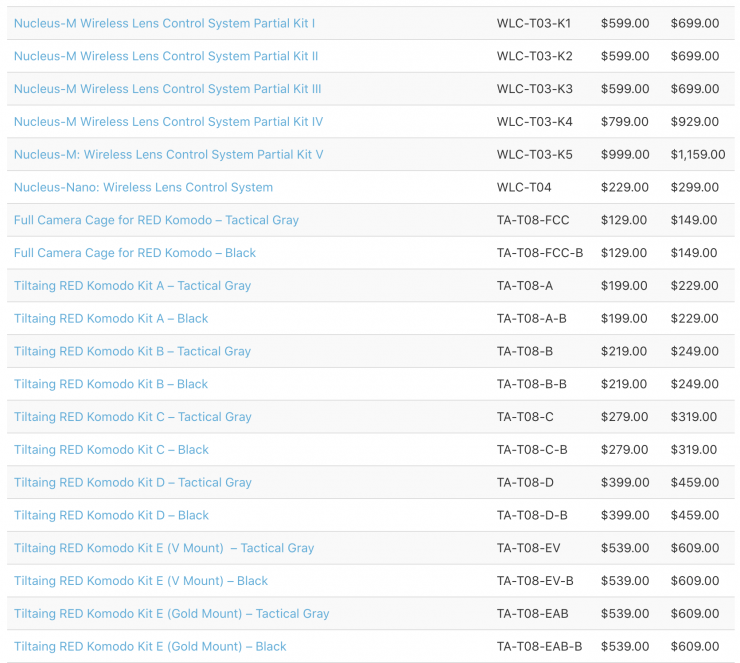Image resolution: width=740 pixels, height=663 pixels.
Task: Select Nucleus-M Partial Kit IV product link
Action: point(168,122)
